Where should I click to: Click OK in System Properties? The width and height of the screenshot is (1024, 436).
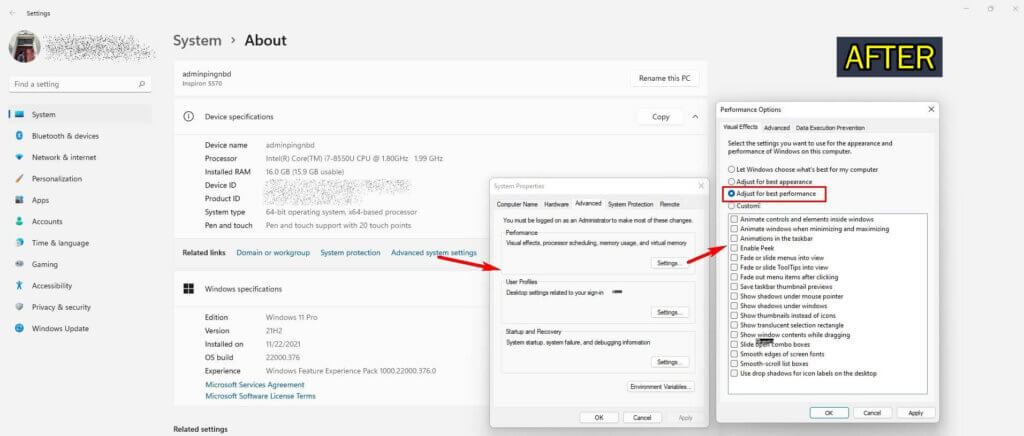click(599, 418)
